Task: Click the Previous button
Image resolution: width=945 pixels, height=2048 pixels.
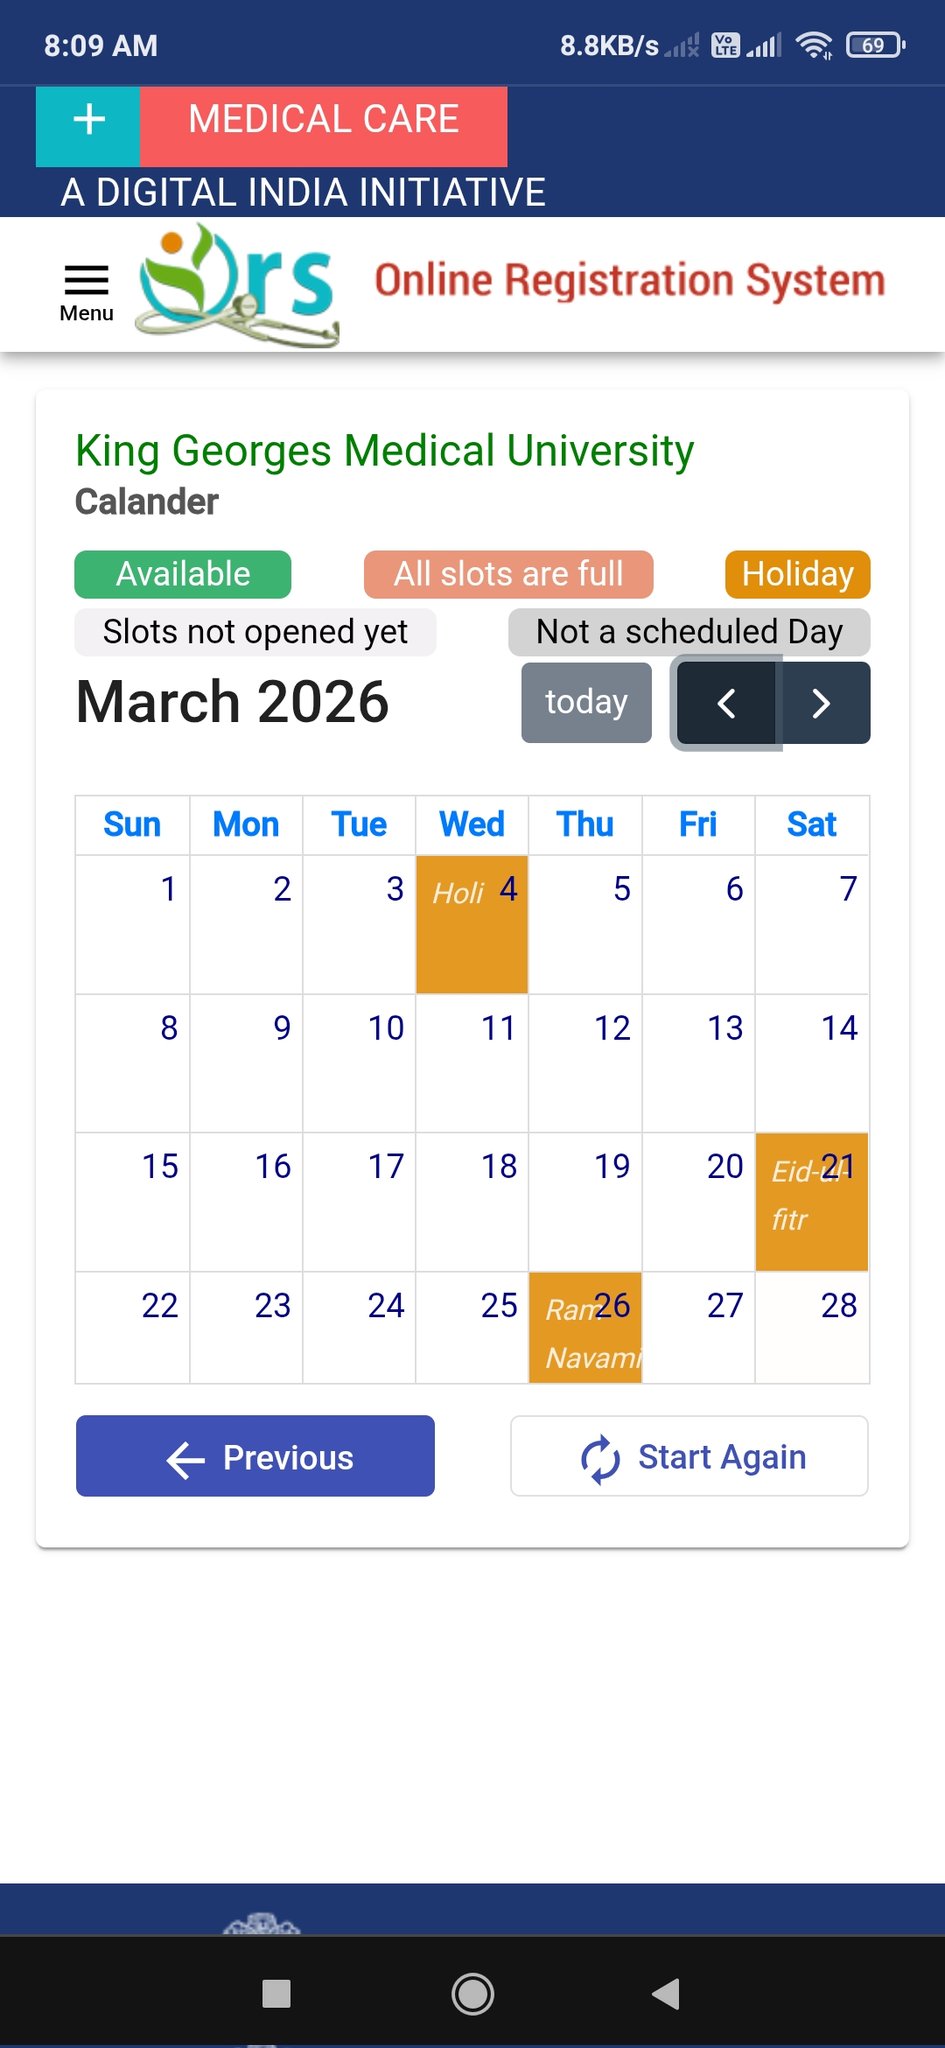Action: (255, 1456)
